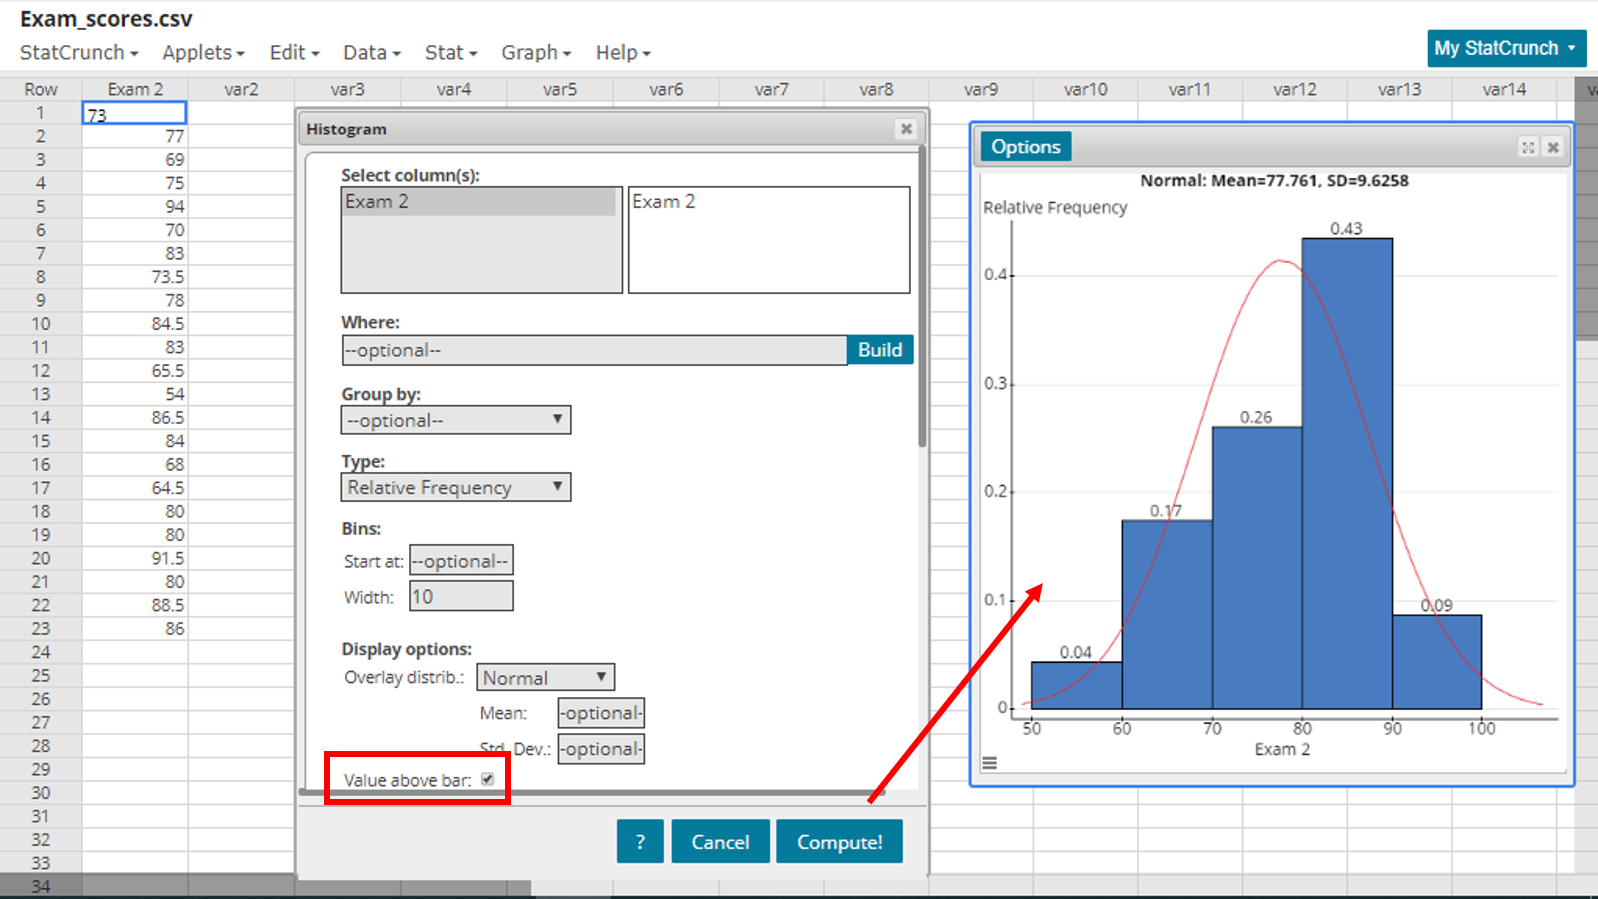This screenshot has width=1598, height=899.
Task: Open the hamburger menu icon below the histogram
Action: [989, 763]
